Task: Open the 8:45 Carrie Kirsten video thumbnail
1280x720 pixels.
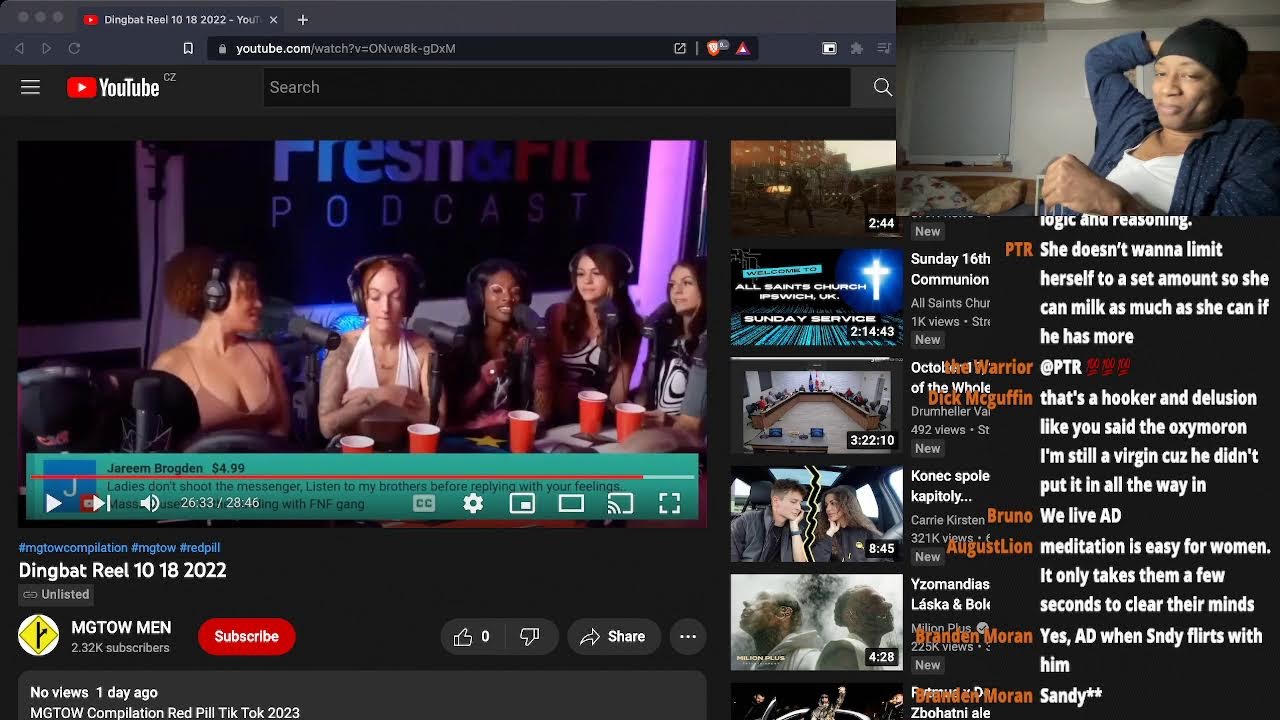Action: pos(817,514)
